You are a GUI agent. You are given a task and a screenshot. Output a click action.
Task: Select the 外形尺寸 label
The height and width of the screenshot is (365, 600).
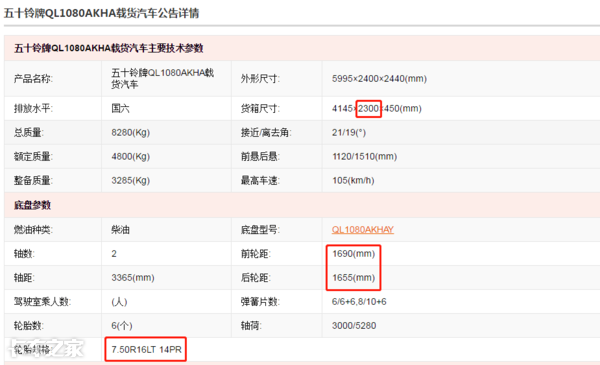[x=260, y=79]
